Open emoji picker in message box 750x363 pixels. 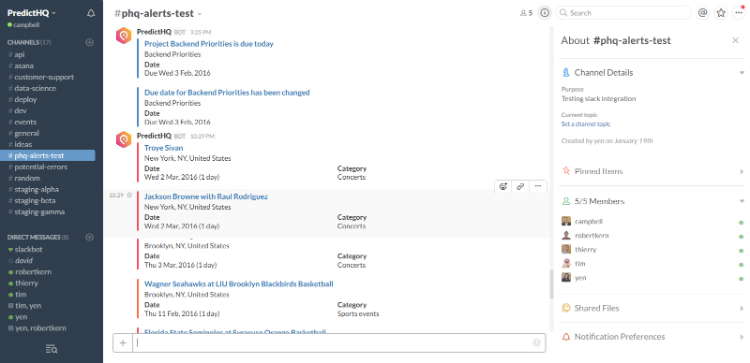537,342
